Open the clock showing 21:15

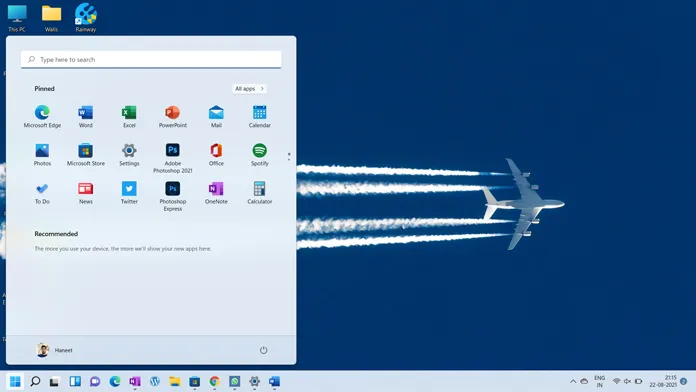point(663,381)
